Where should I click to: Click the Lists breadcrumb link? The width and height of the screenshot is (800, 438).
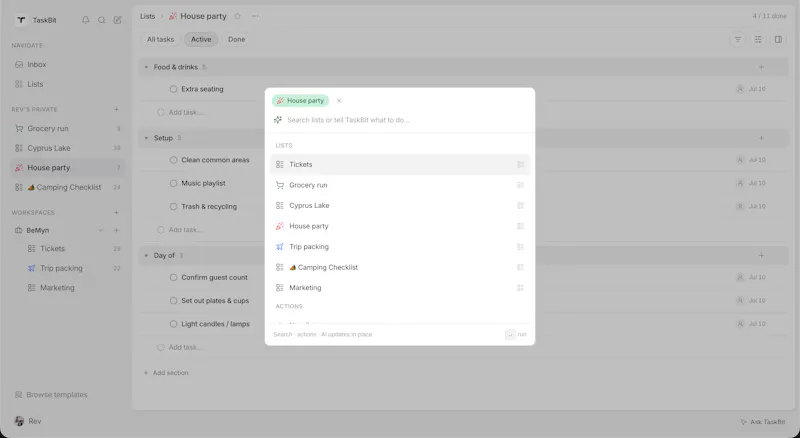[x=147, y=16]
